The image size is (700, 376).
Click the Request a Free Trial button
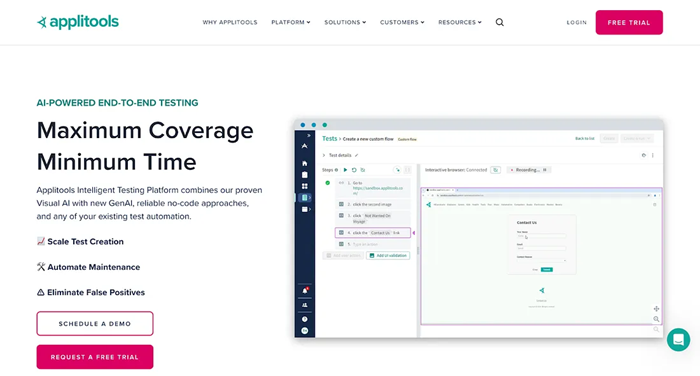coord(95,357)
